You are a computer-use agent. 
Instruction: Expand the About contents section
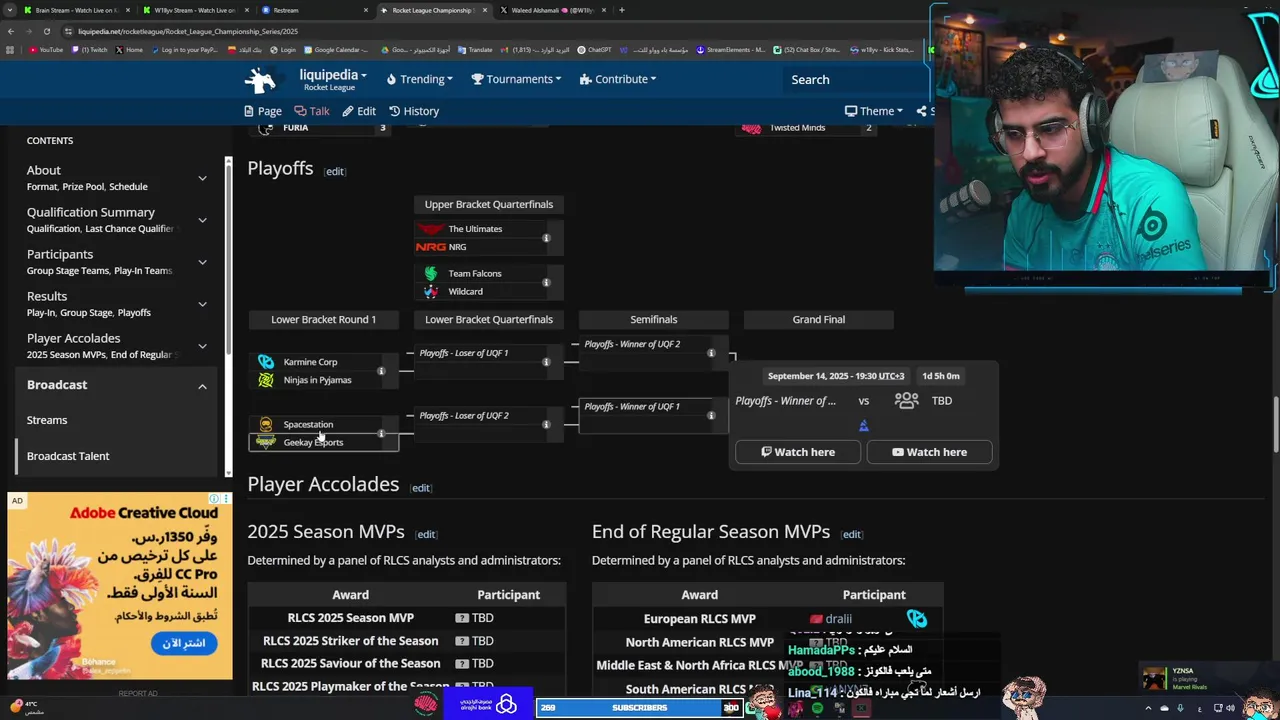tap(202, 178)
